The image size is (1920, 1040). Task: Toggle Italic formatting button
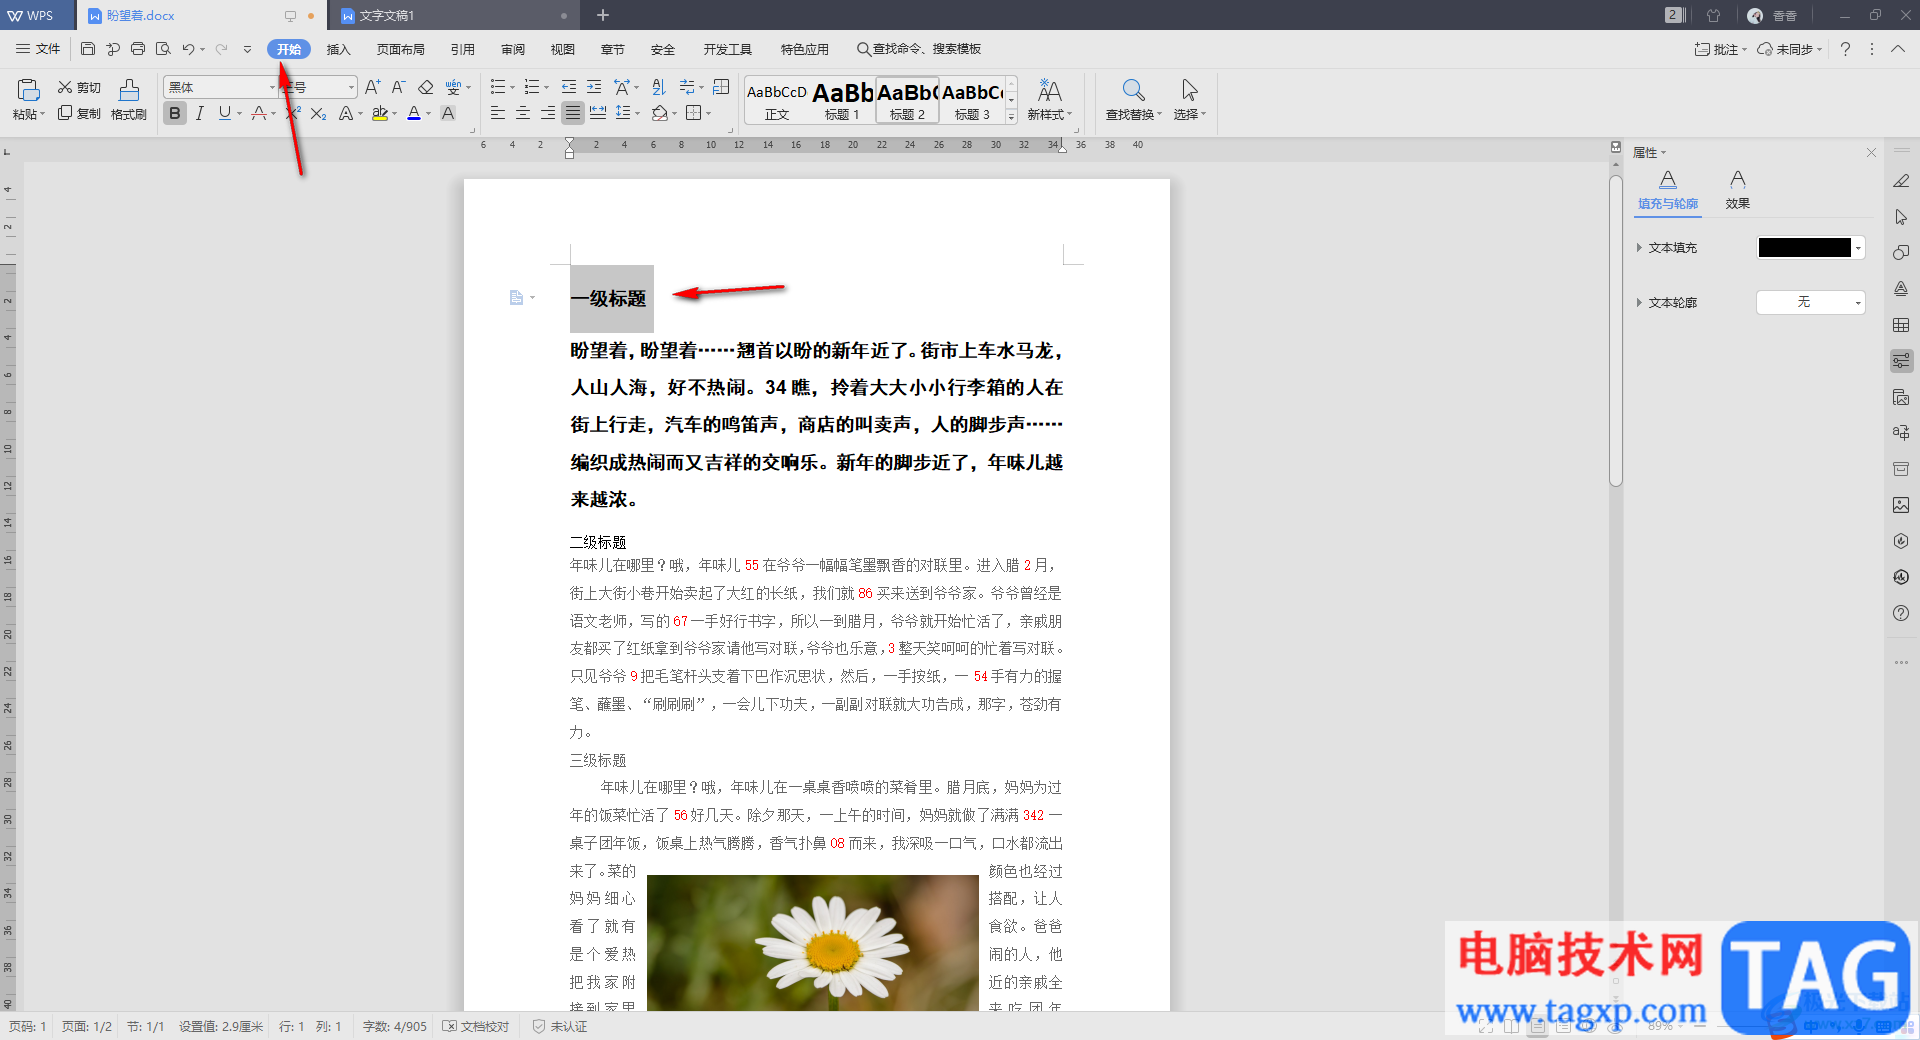200,113
